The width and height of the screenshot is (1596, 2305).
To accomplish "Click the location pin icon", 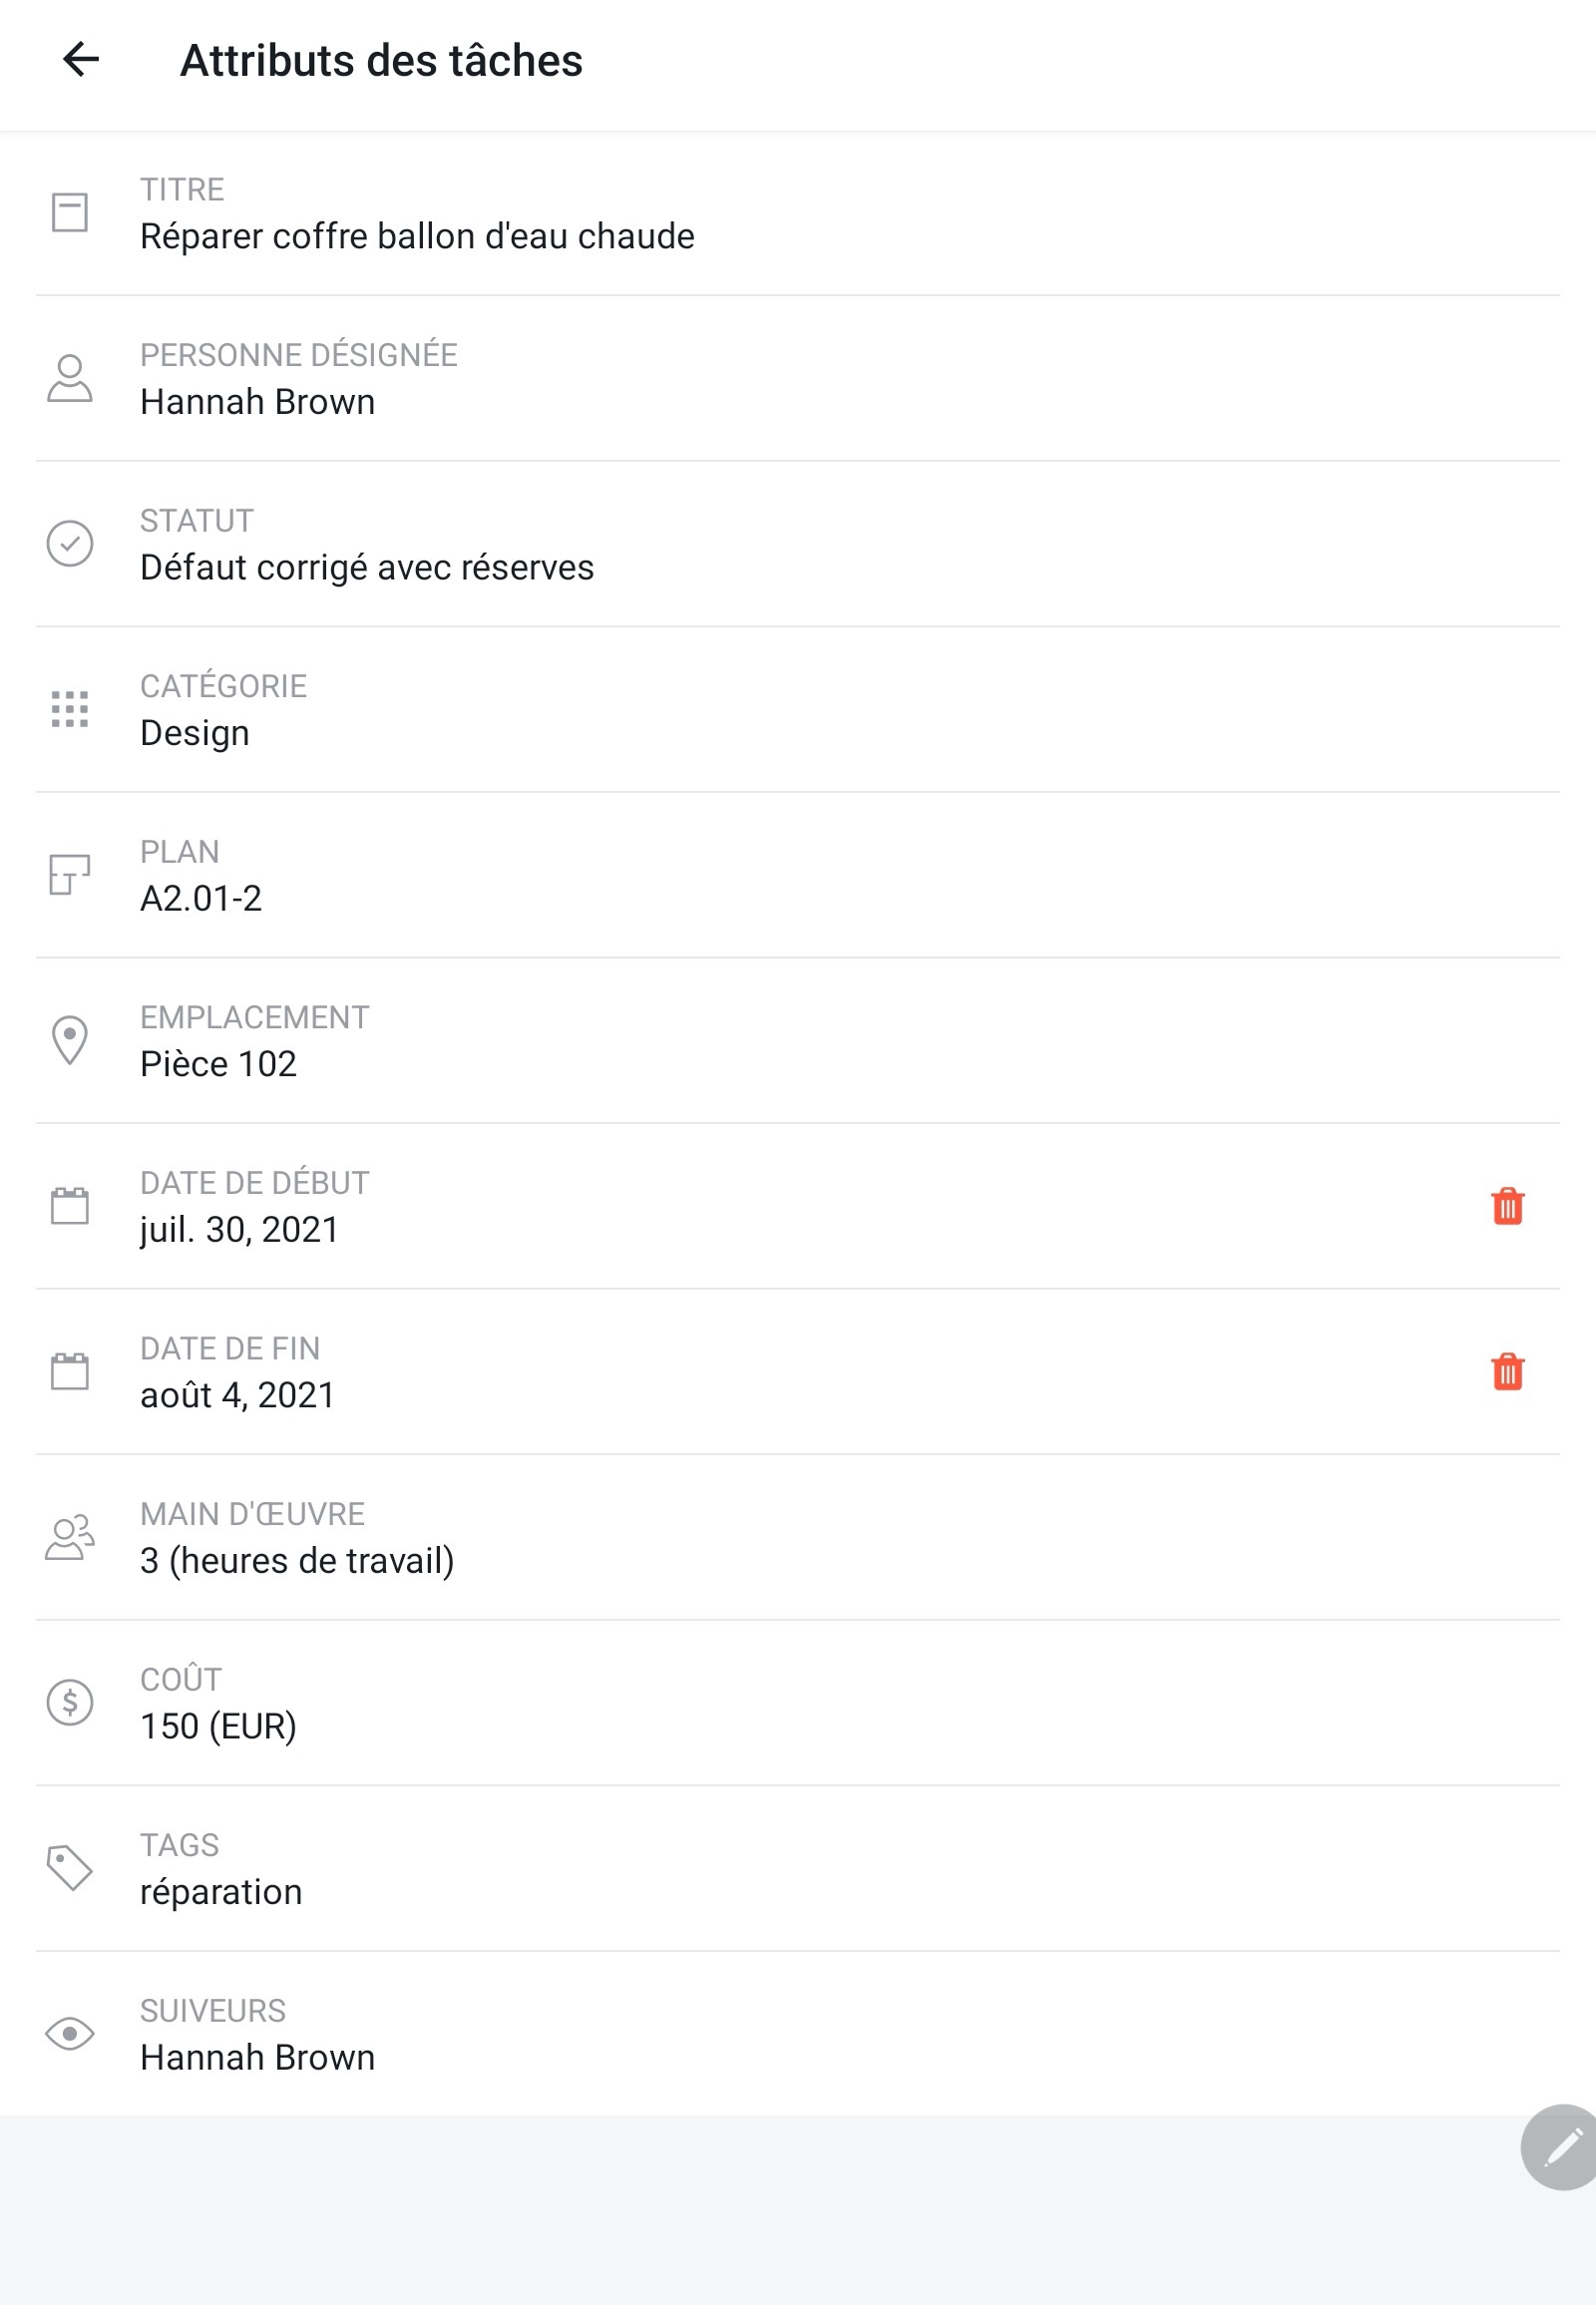I will 70,1040.
